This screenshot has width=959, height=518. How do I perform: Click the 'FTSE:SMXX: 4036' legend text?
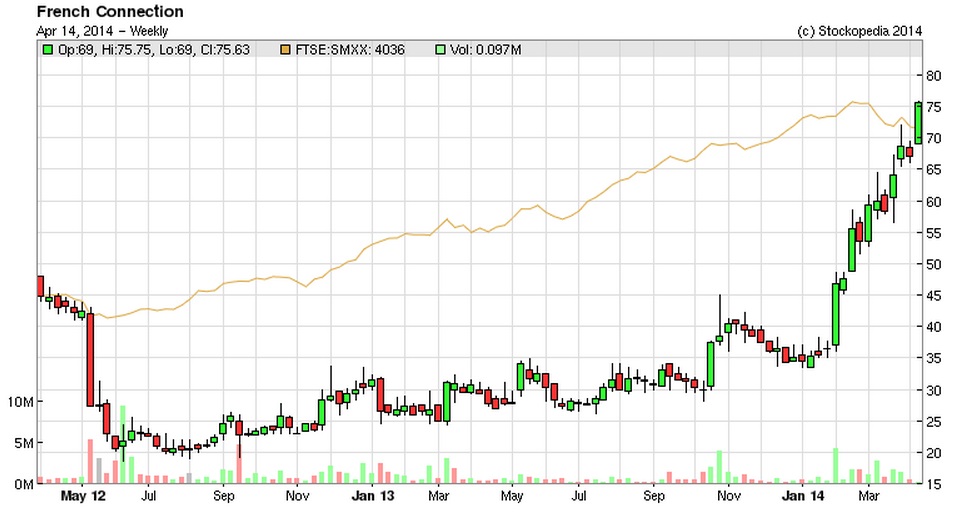coord(350,50)
